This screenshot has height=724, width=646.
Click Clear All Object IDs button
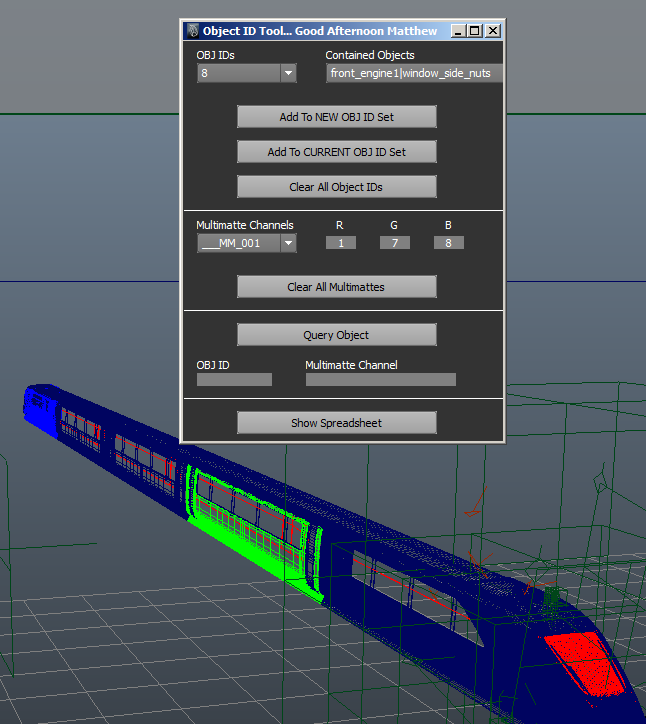point(336,187)
